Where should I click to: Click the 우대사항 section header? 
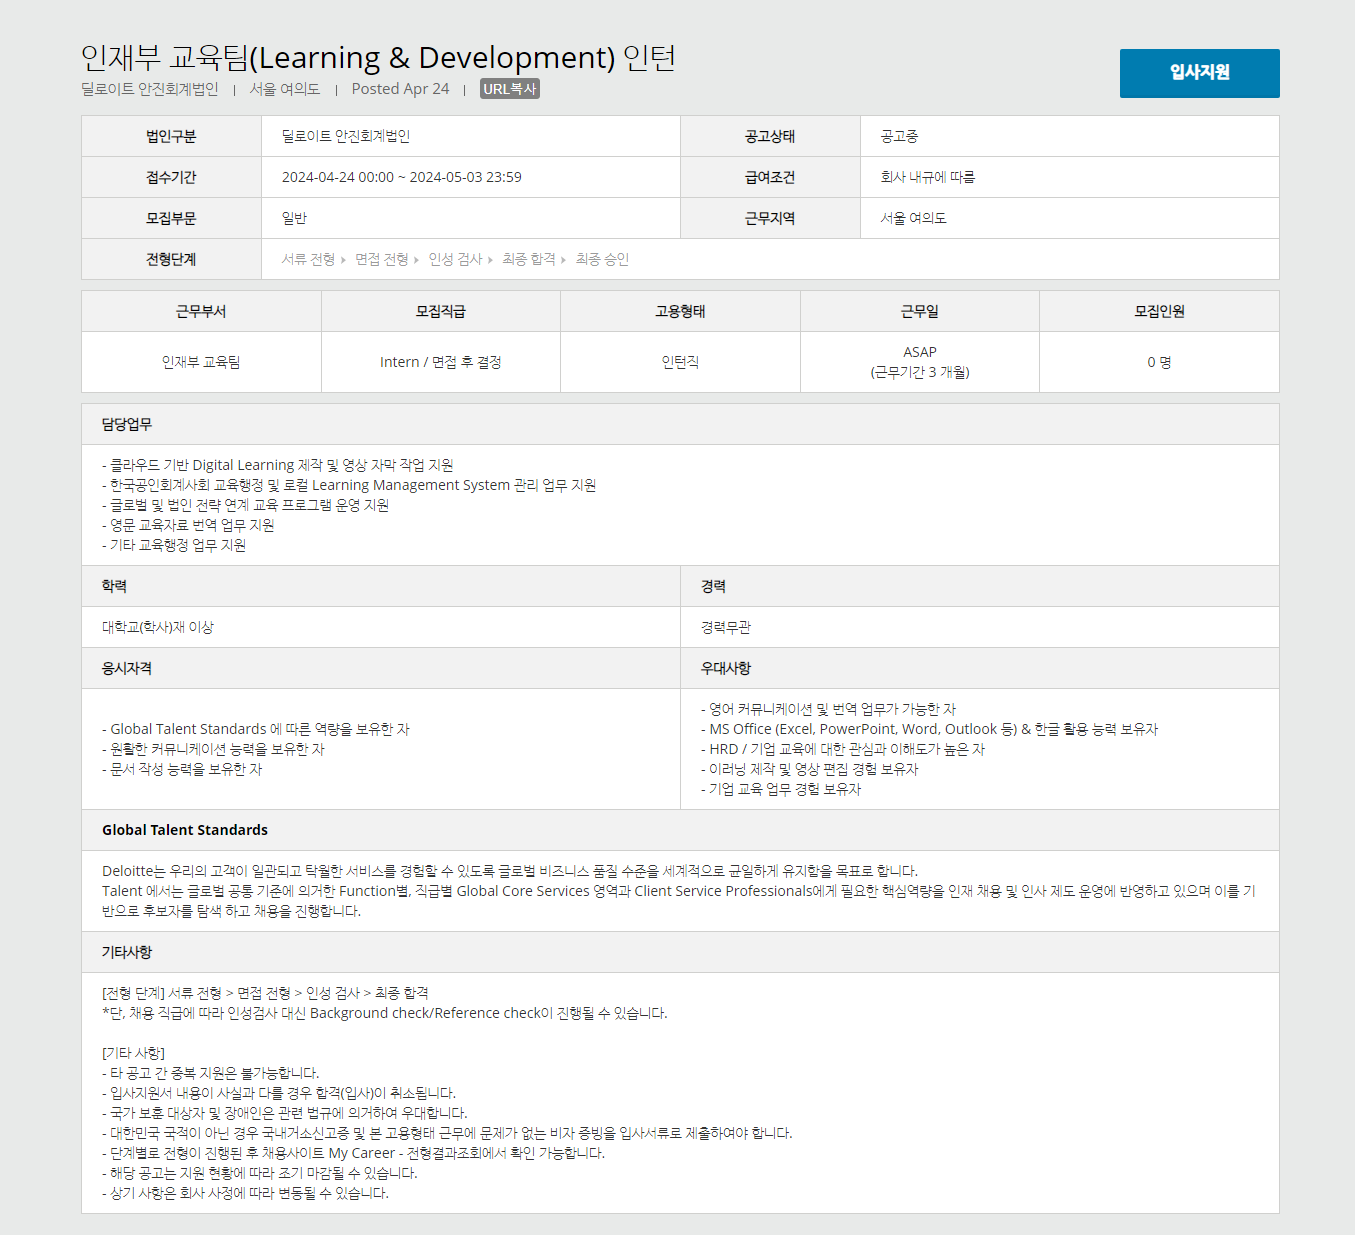coord(980,668)
